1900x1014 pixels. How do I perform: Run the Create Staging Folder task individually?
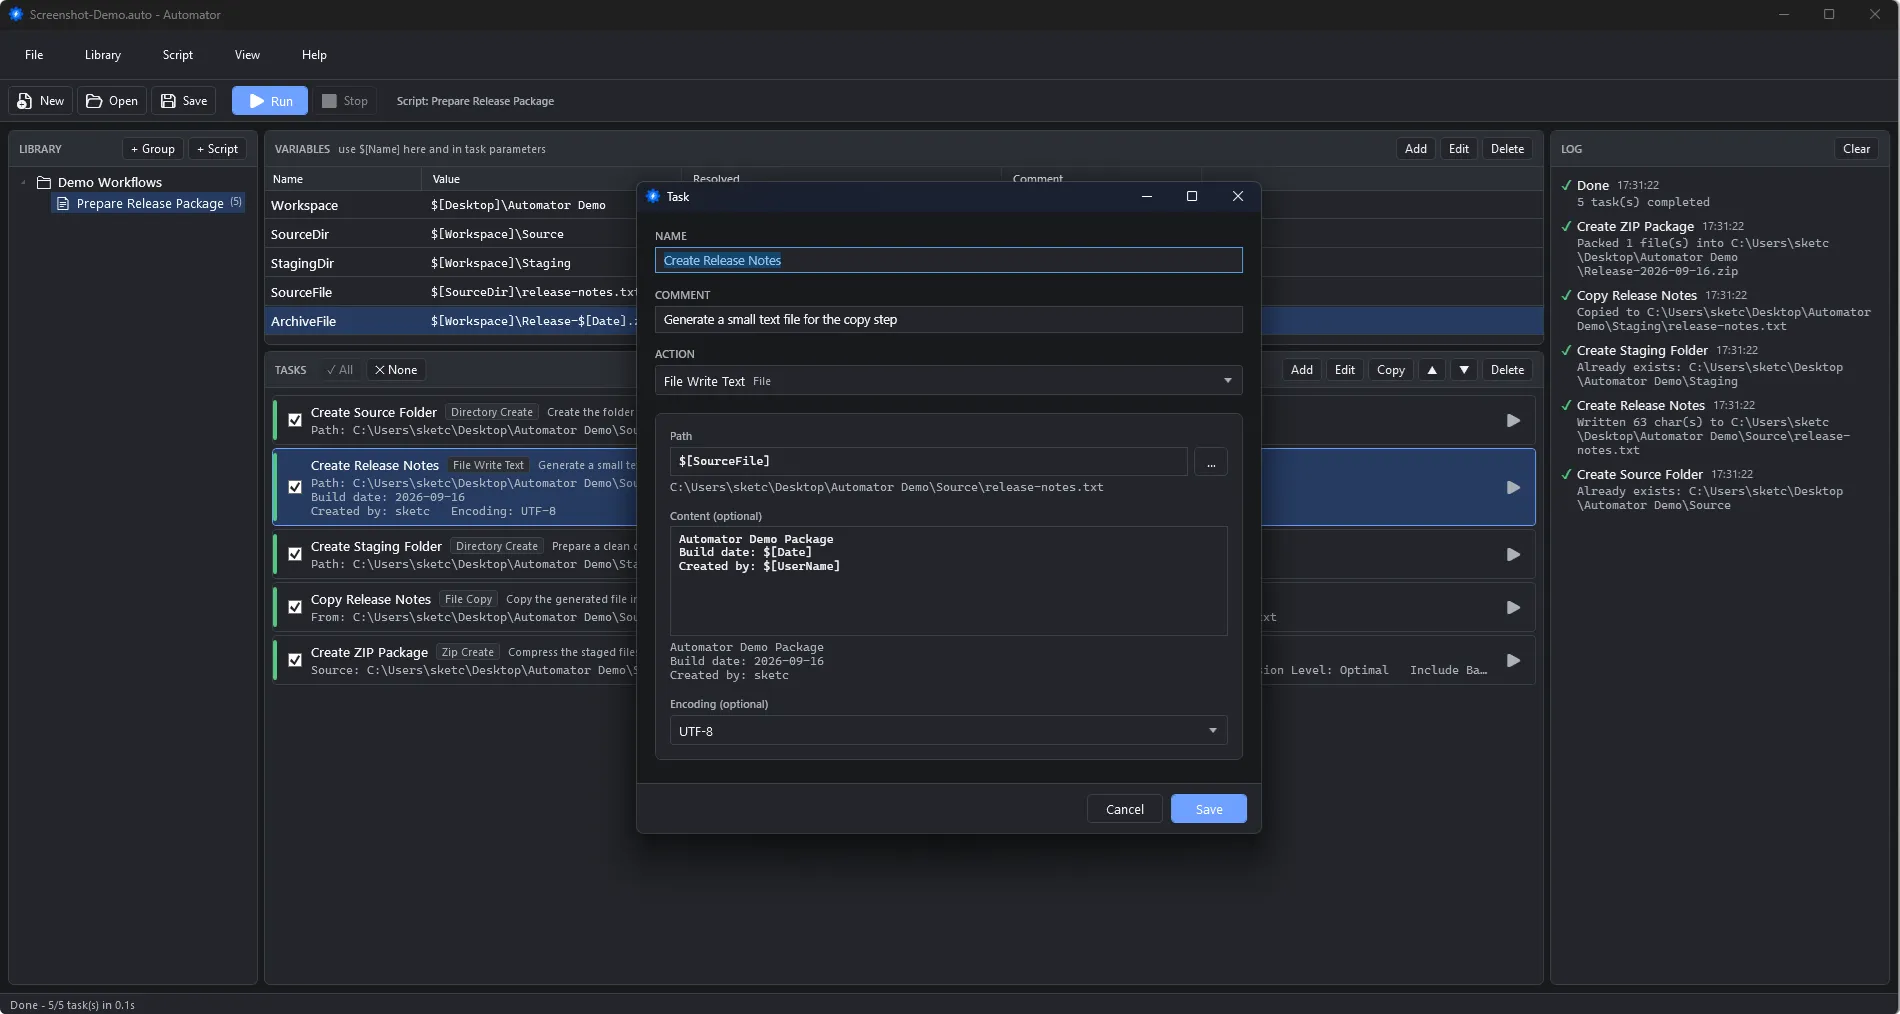point(1513,555)
